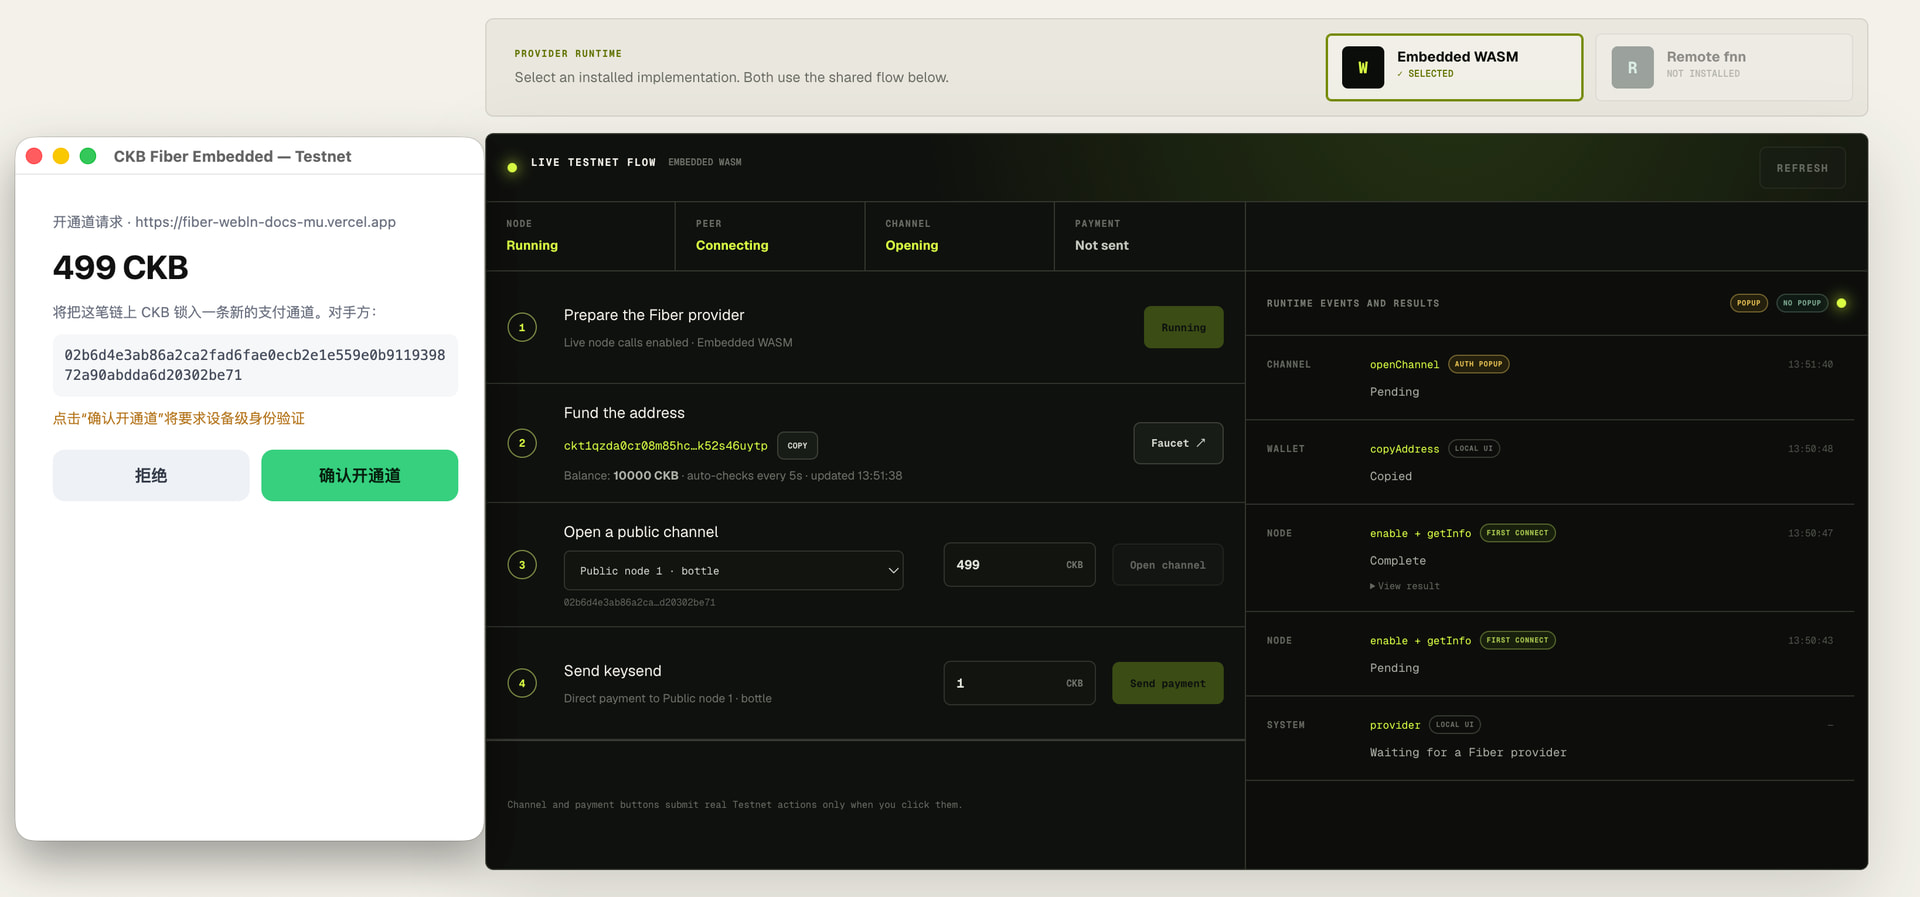Click the 'Pending' status under openChannel
Screen dimensions: 1920x897
pyautogui.click(x=1394, y=392)
